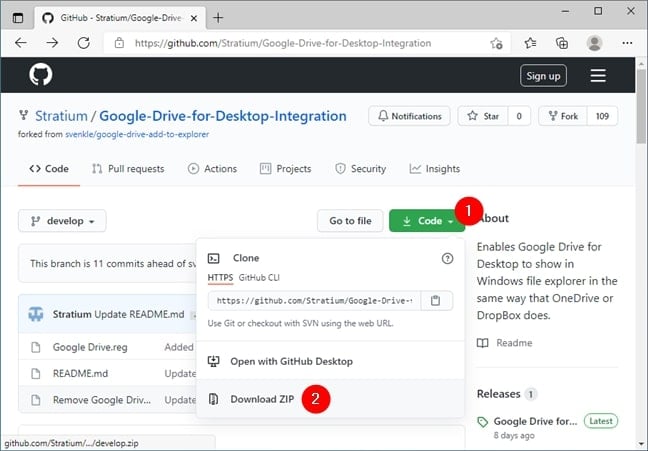Open the Actions tab
The image size is (648, 451).
212,169
